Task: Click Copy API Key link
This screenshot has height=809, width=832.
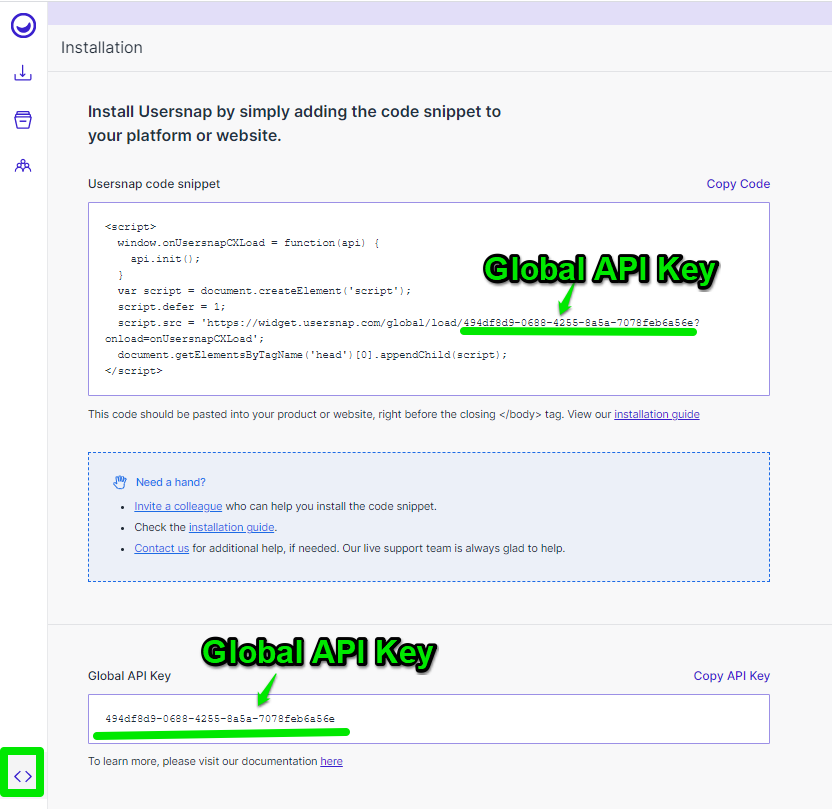Action: click(732, 676)
